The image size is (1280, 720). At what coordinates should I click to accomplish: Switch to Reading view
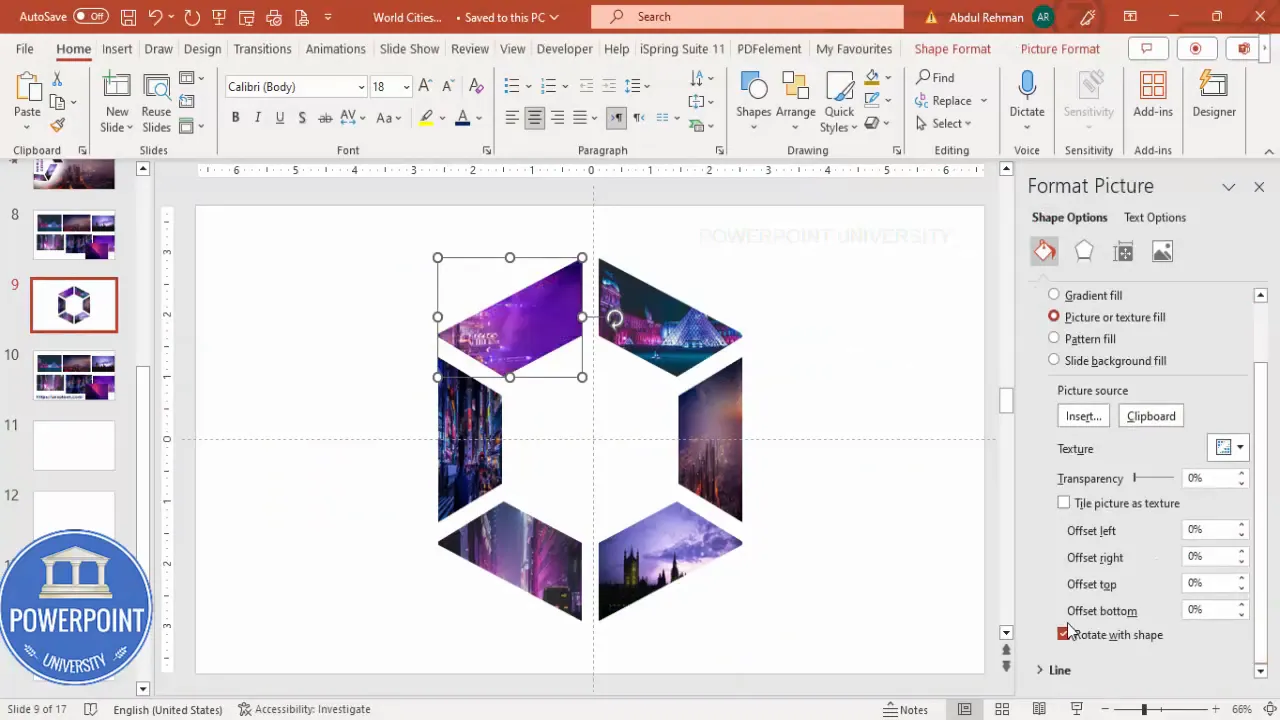(x=1039, y=709)
